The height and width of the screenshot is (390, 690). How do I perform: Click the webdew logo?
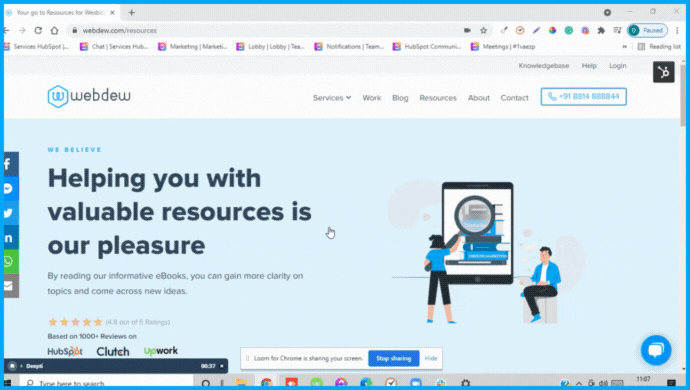pos(89,96)
